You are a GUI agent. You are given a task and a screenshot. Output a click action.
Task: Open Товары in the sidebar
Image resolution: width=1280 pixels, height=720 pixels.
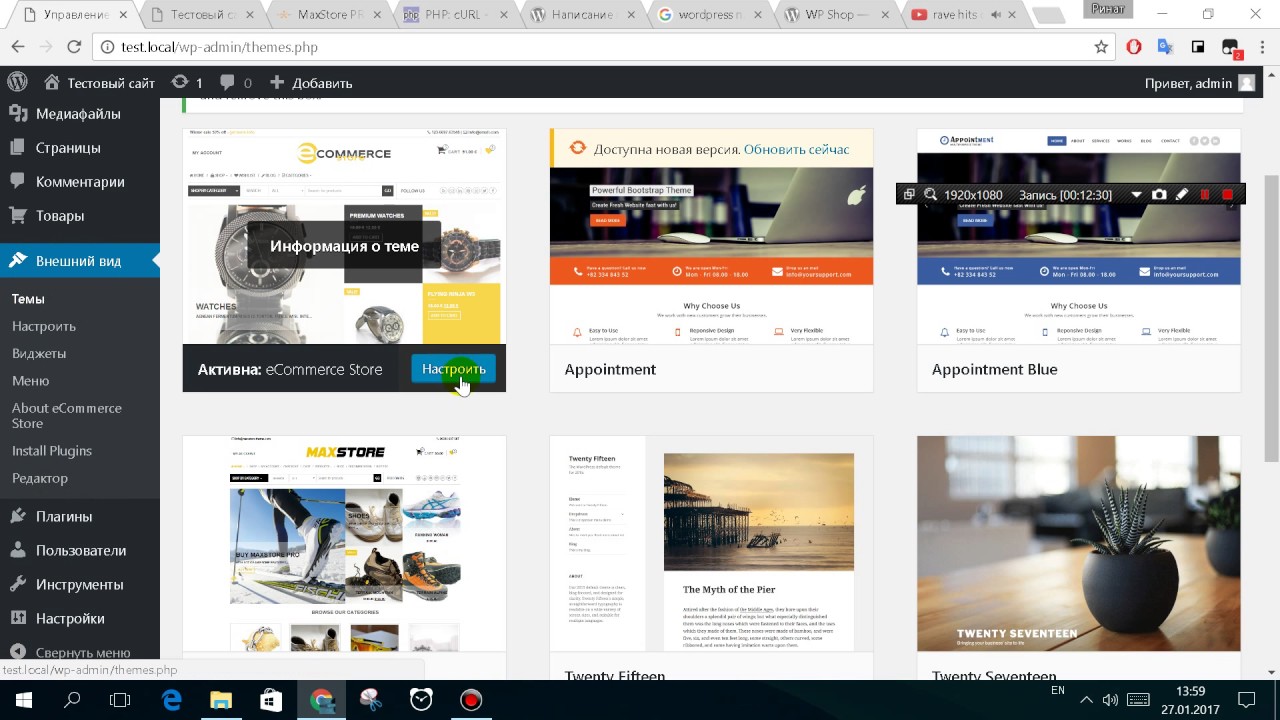[80, 216]
